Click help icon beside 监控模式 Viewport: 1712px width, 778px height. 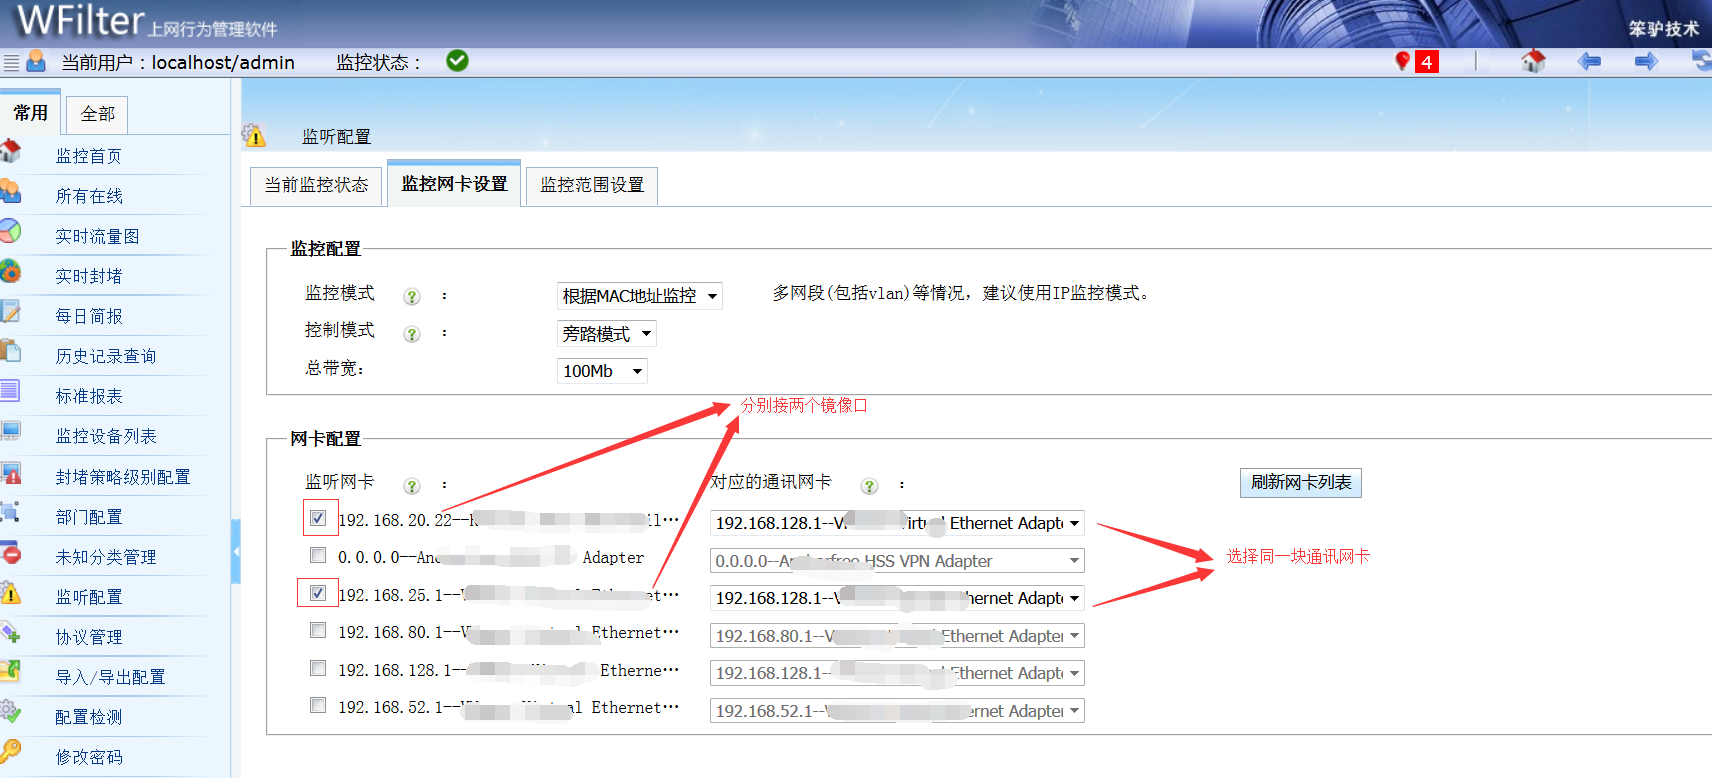tap(411, 296)
